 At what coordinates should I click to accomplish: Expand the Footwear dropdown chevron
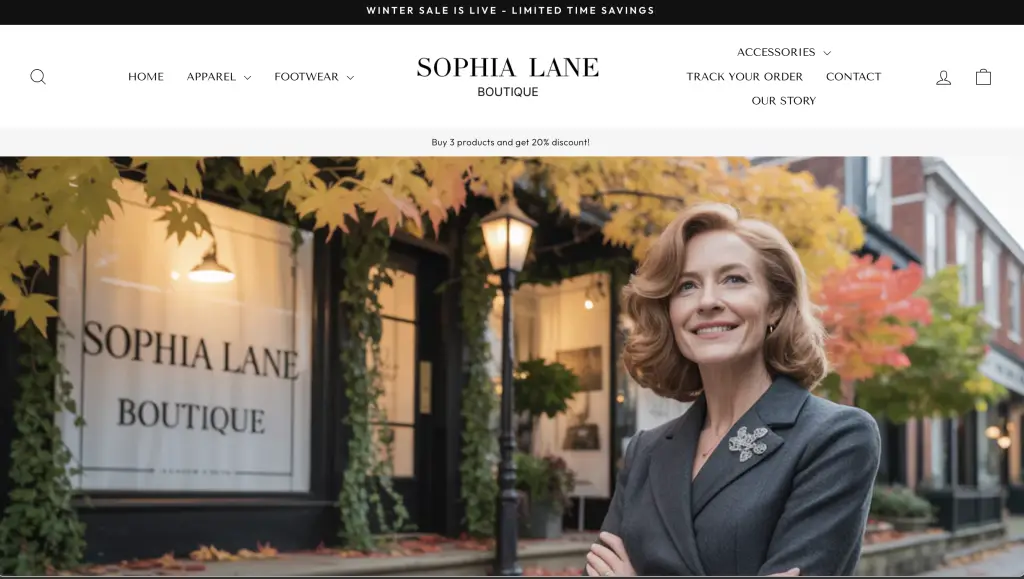point(350,78)
